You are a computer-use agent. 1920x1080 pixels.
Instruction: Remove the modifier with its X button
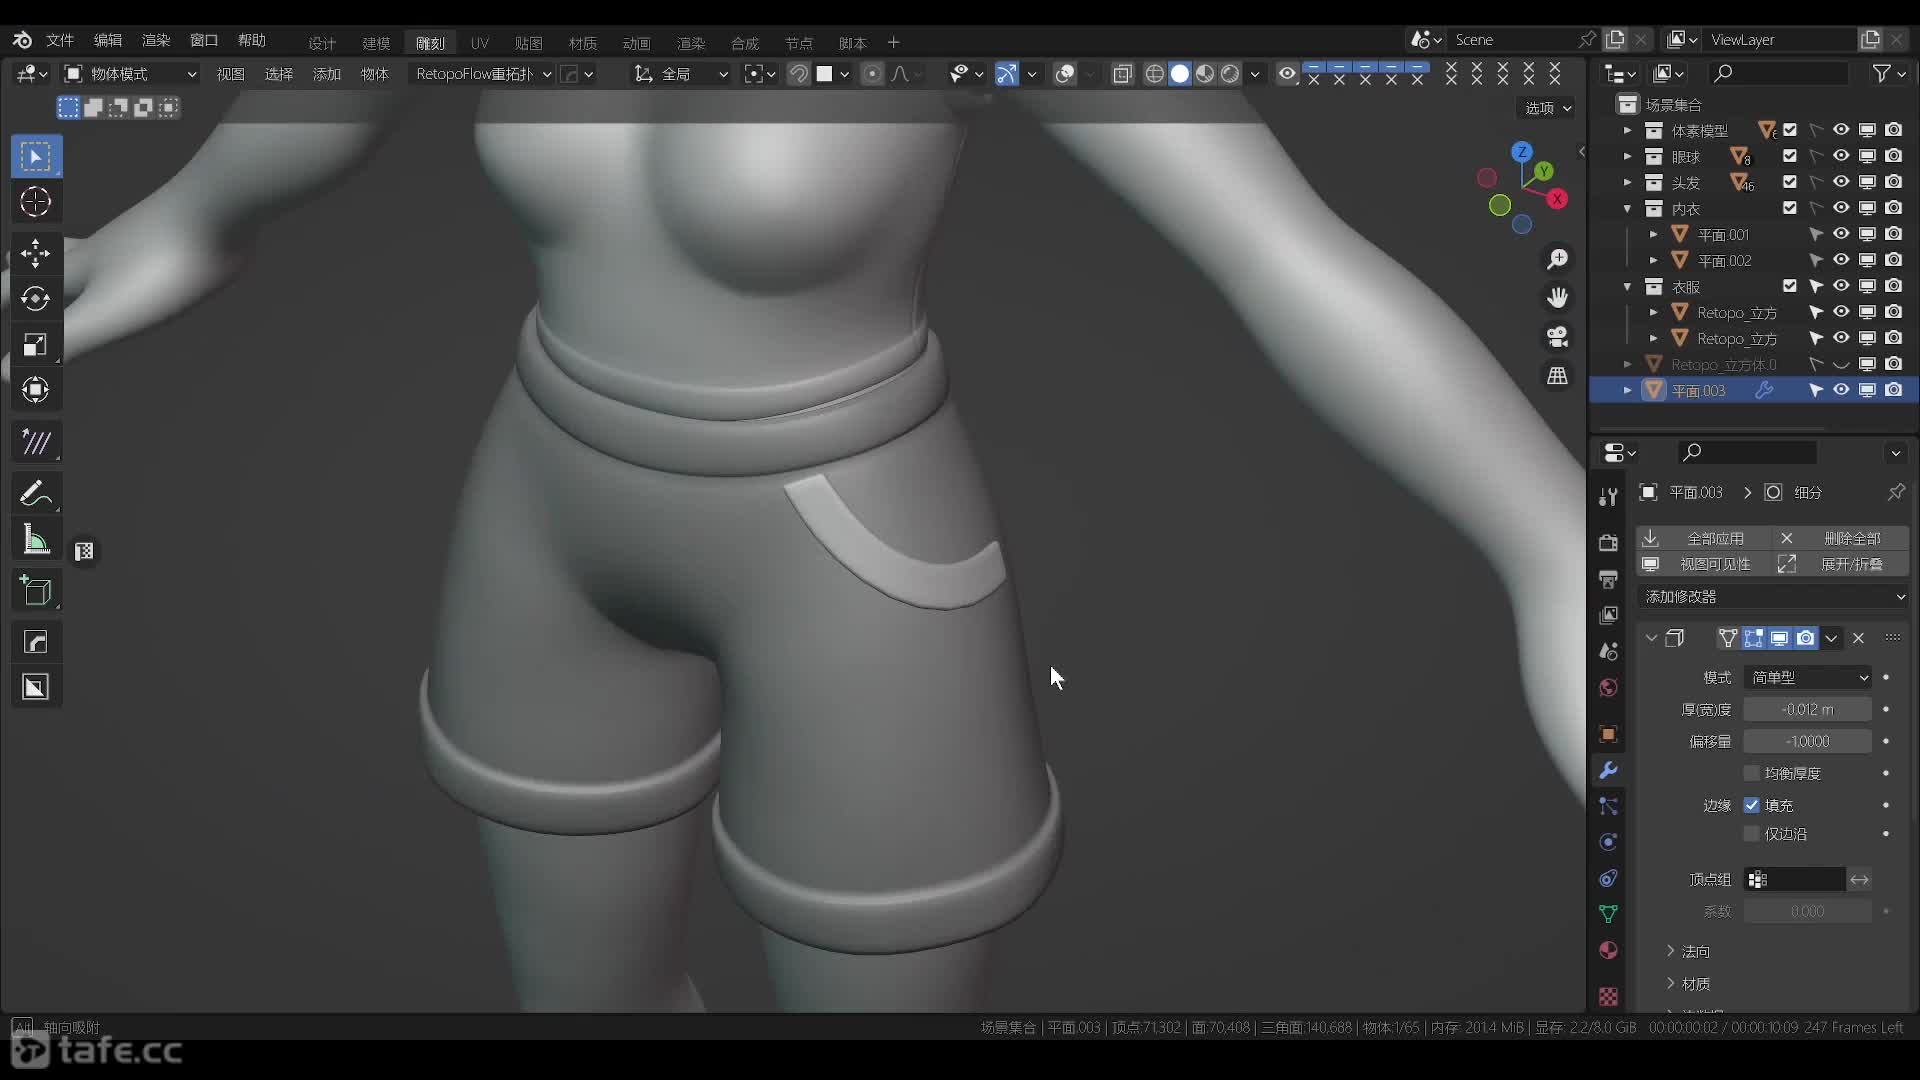[1858, 638]
